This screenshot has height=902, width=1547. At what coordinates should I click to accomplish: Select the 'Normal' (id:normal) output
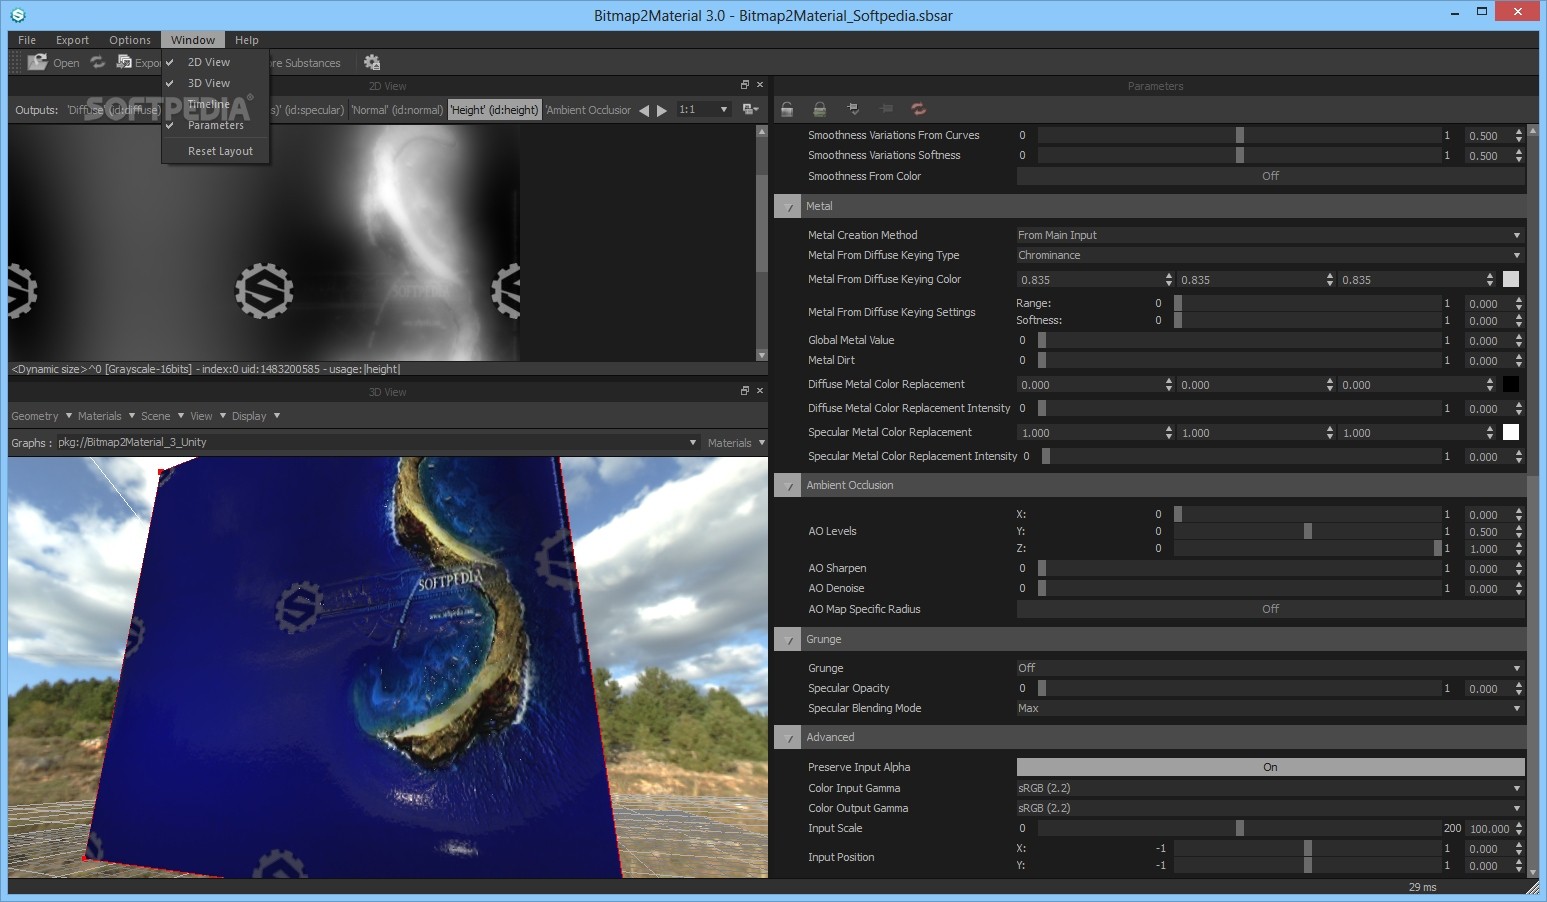397,110
